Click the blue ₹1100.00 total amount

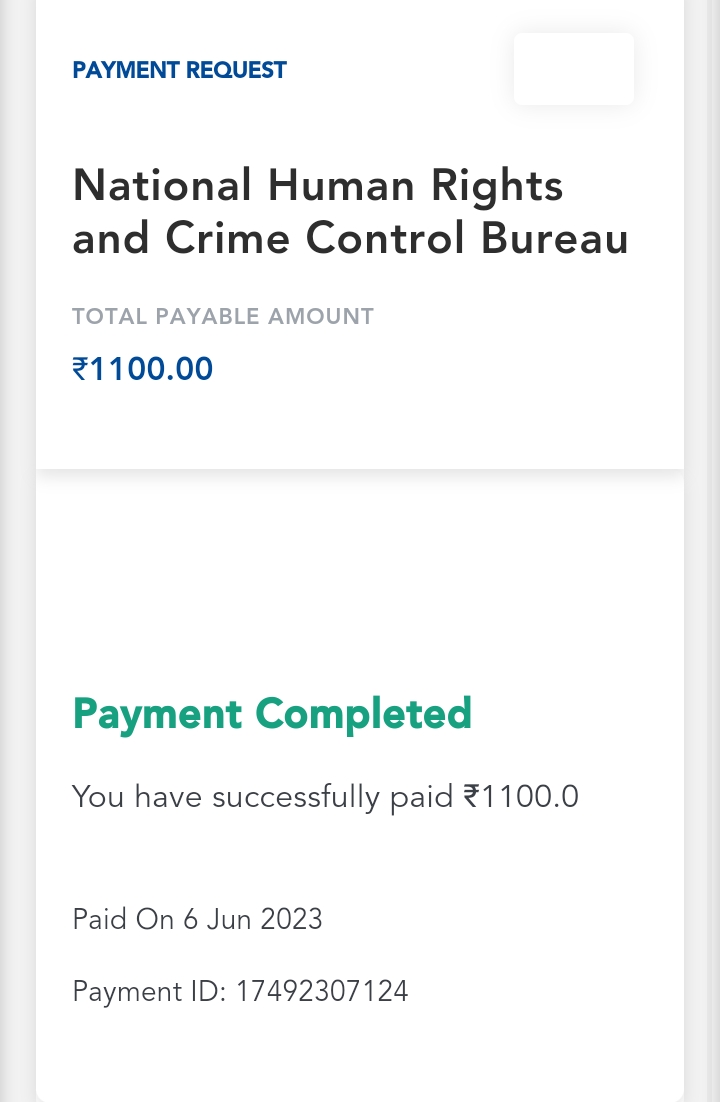[143, 369]
